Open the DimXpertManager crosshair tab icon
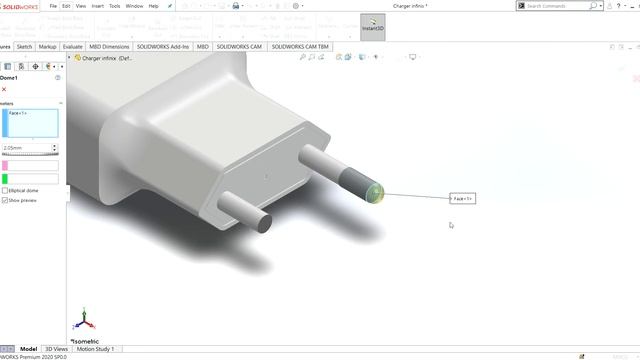Image resolution: width=640 pixels, height=360 pixels. [x=36, y=66]
